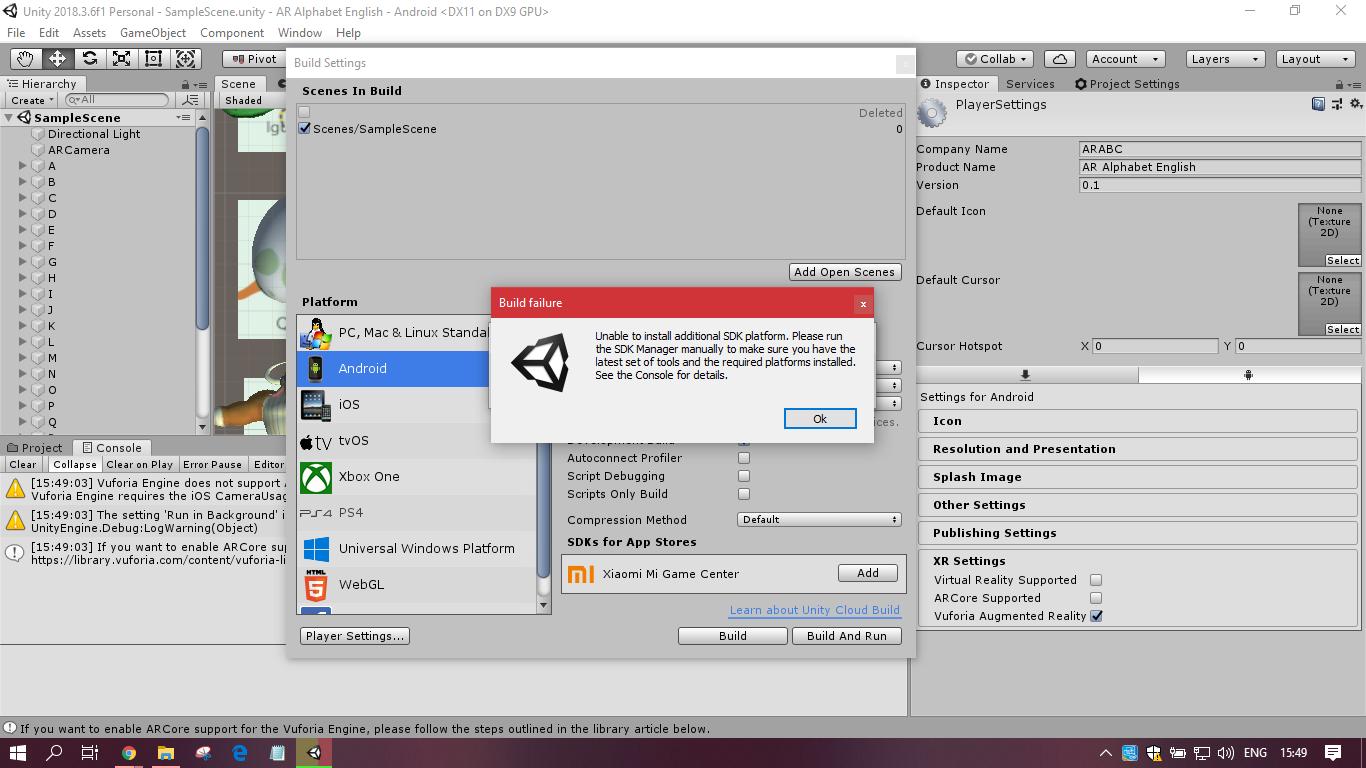
Task: Open Chrome from the taskbar
Action: (x=129, y=753)
